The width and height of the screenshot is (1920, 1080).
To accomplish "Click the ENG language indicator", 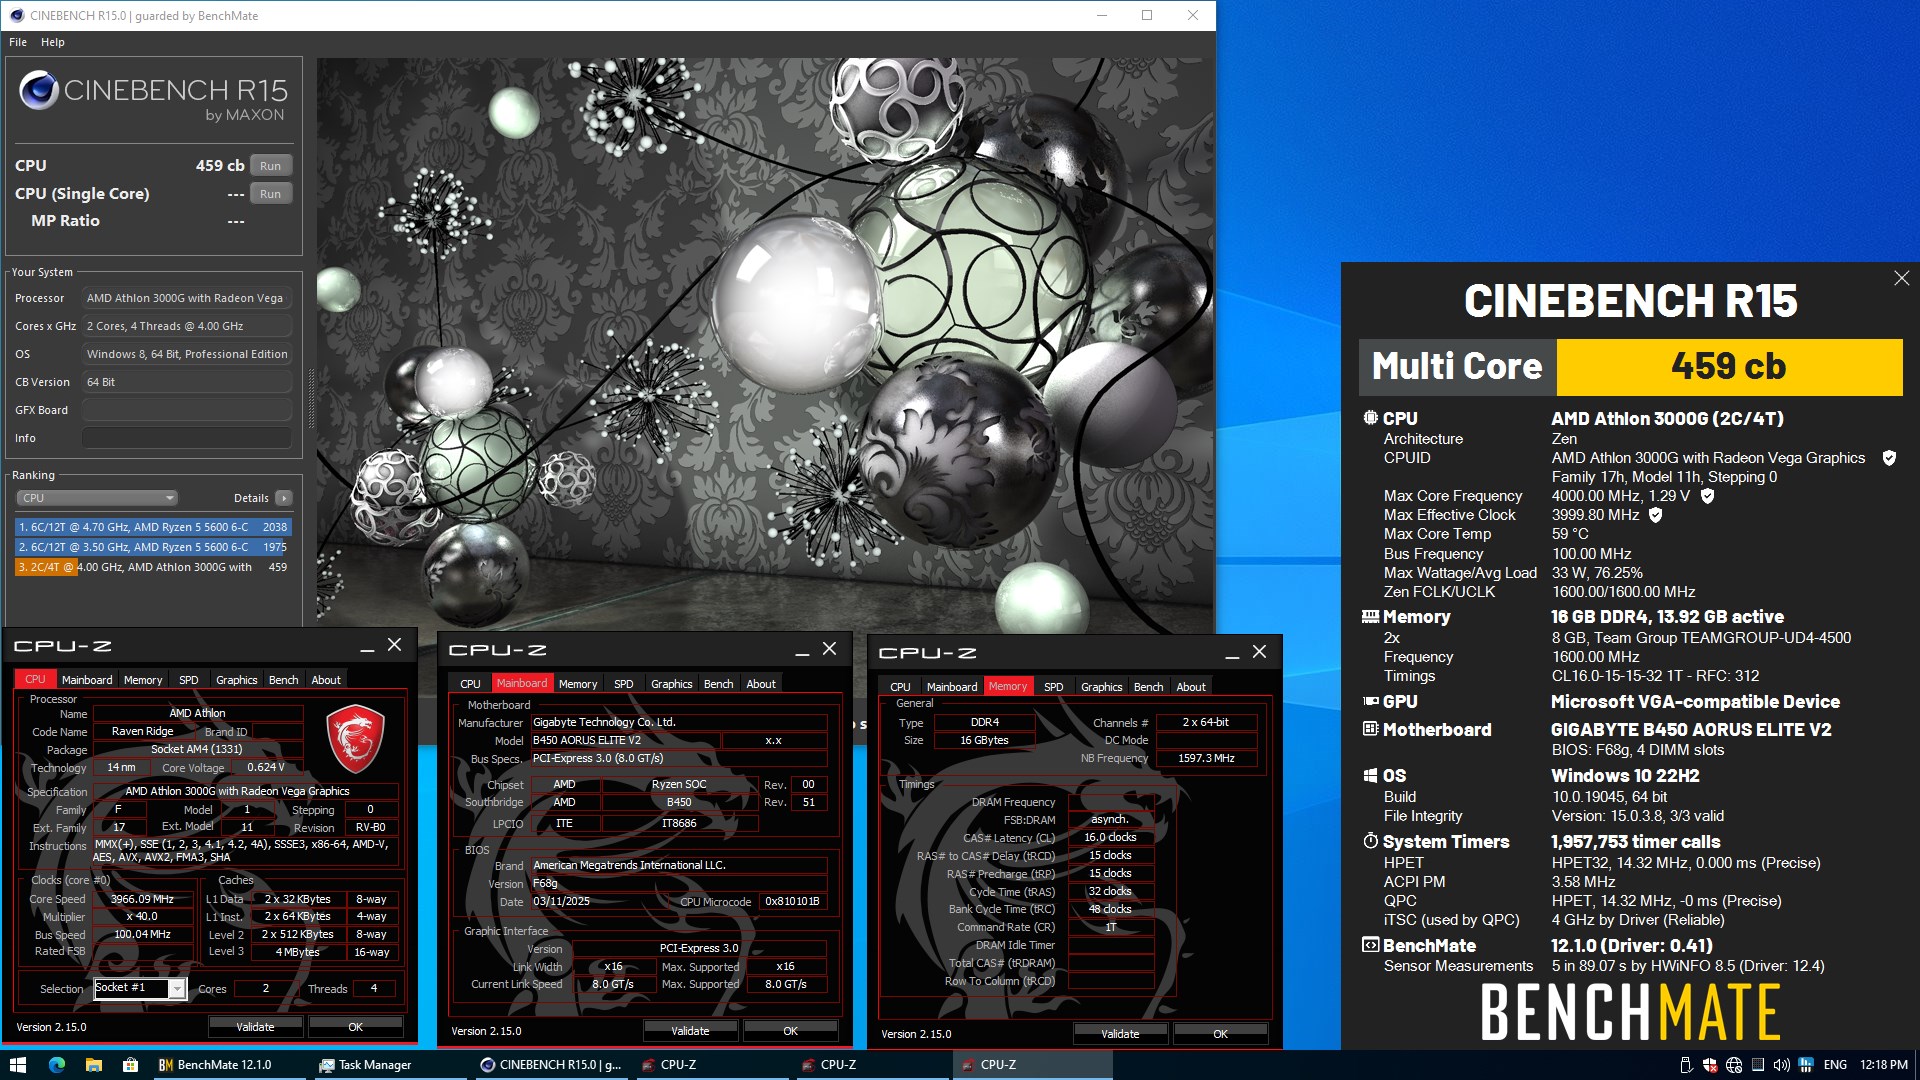I will [x=1835, y=1065].
